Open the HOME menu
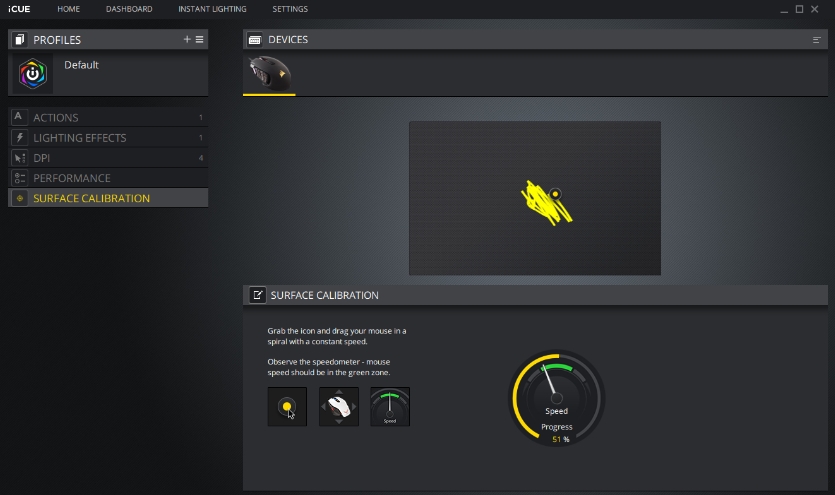835x495 pixels. (68, 9)
